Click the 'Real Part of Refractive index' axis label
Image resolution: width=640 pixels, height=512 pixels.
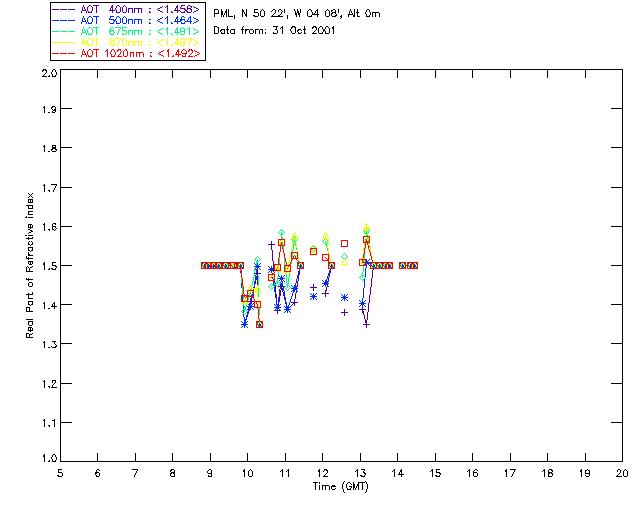29,265
